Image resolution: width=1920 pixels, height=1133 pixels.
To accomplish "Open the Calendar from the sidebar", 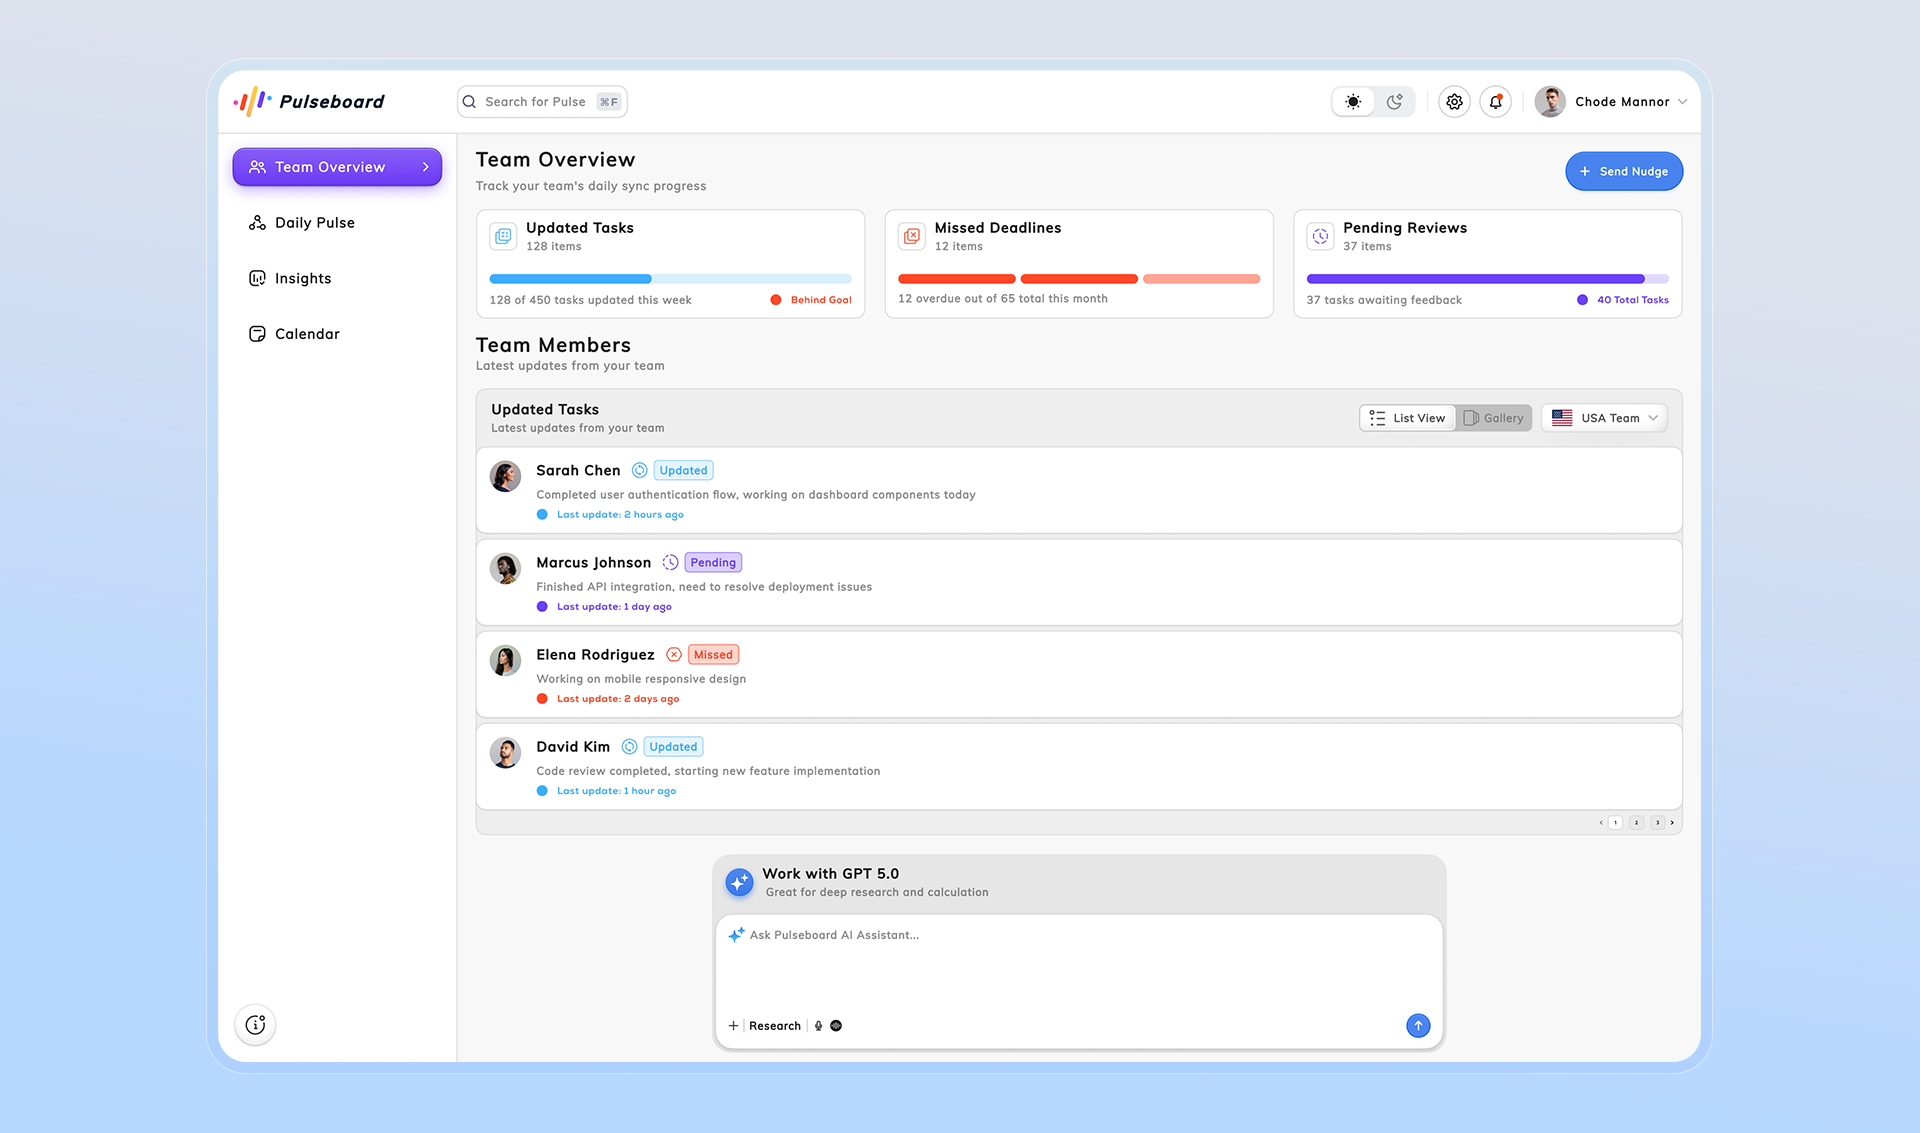I will [307, 333].
